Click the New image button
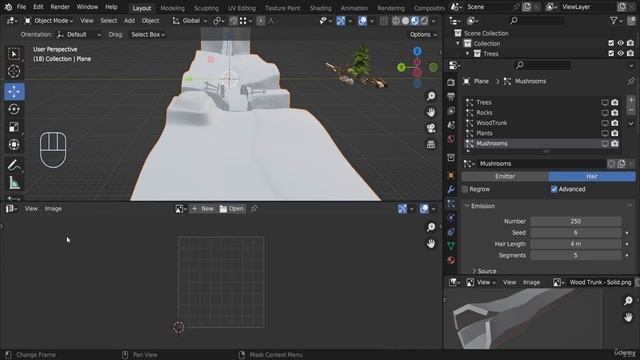 [x=203, y=209]
